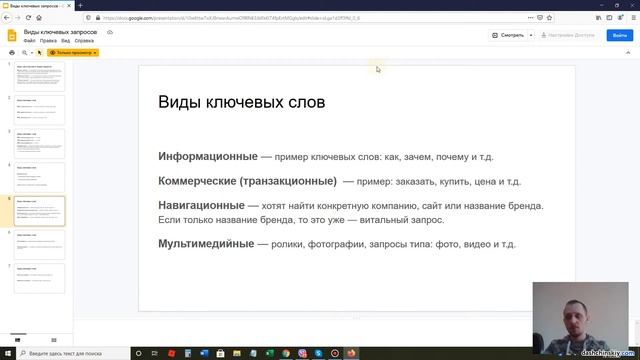640x360 pixels.
Task: Open Firefox hamburger menu
Action: click(x=633, y=18)
